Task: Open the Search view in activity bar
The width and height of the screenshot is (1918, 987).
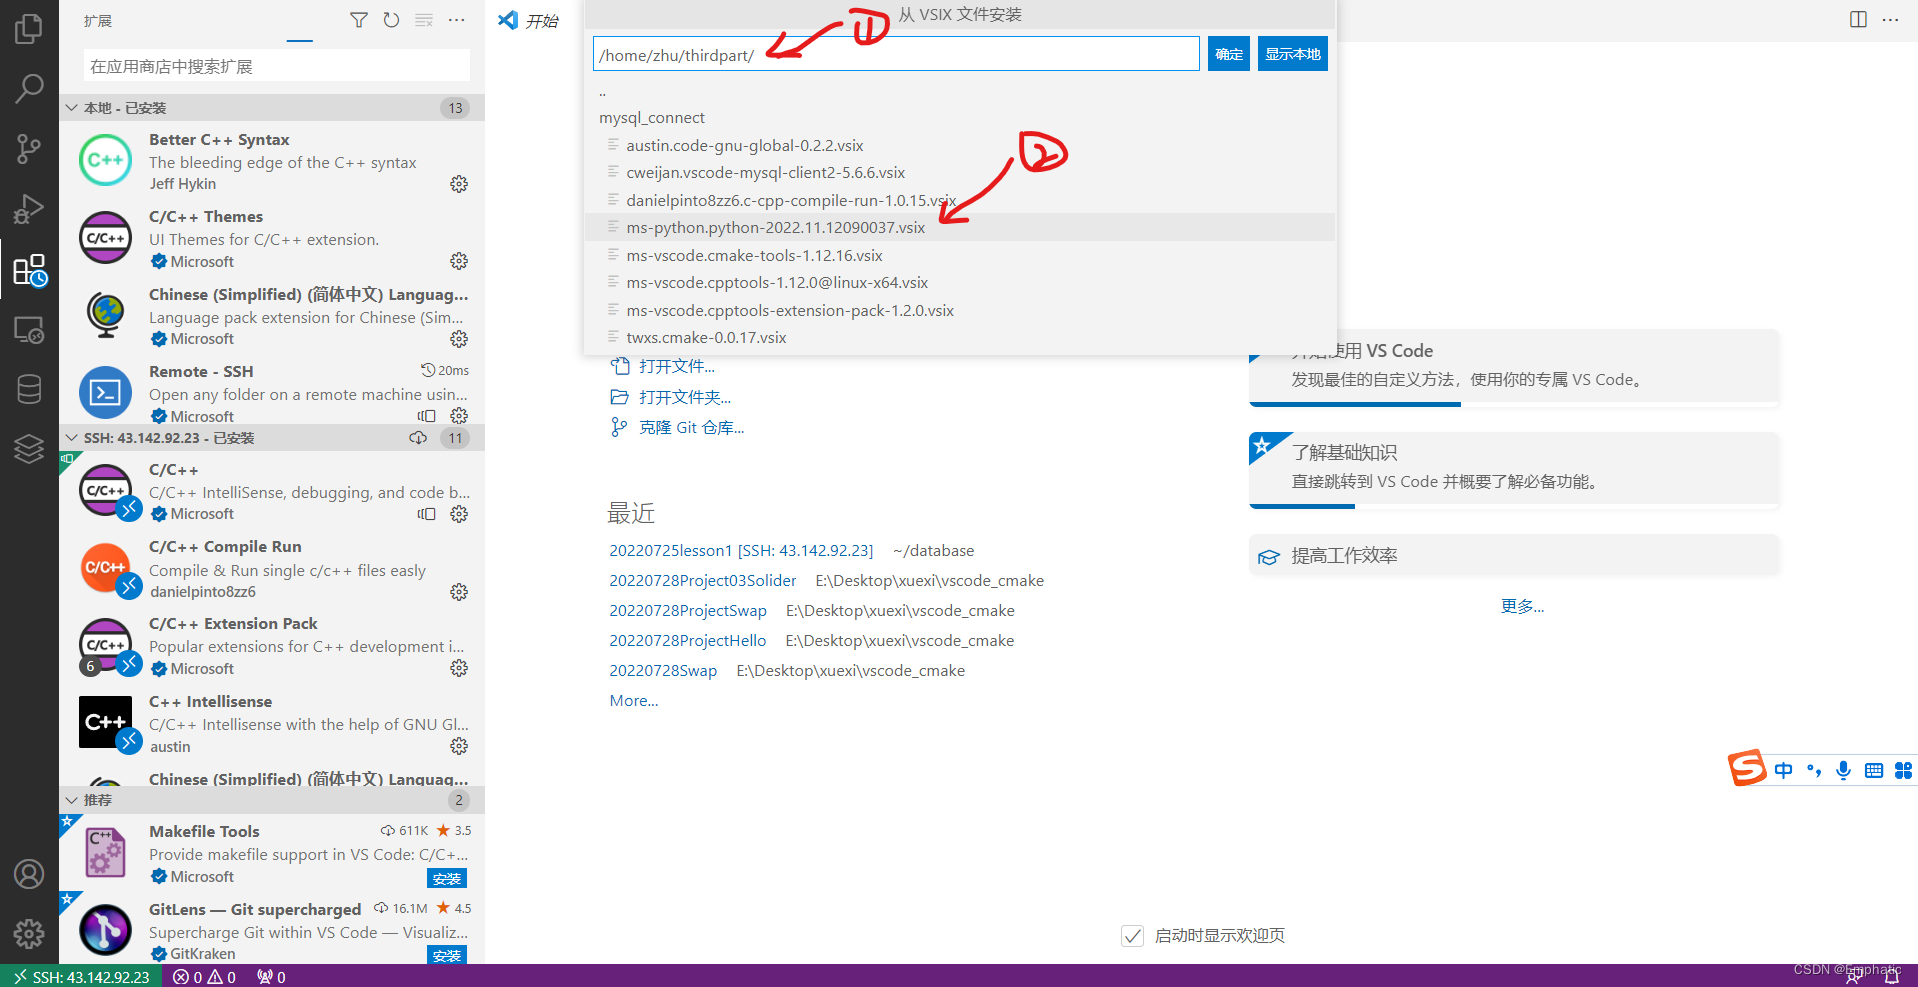Action: [x=29, y=89]
